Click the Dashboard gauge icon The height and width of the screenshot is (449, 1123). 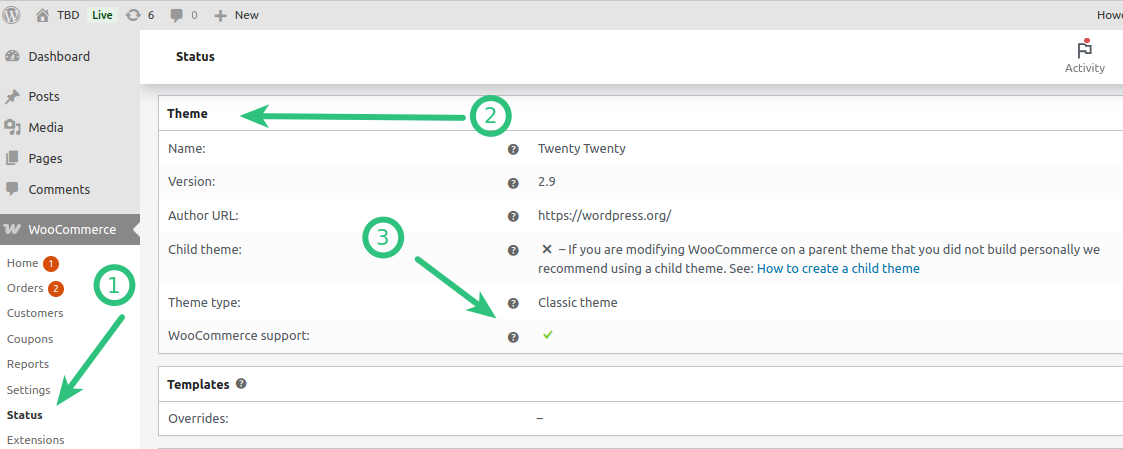point(12,56)
